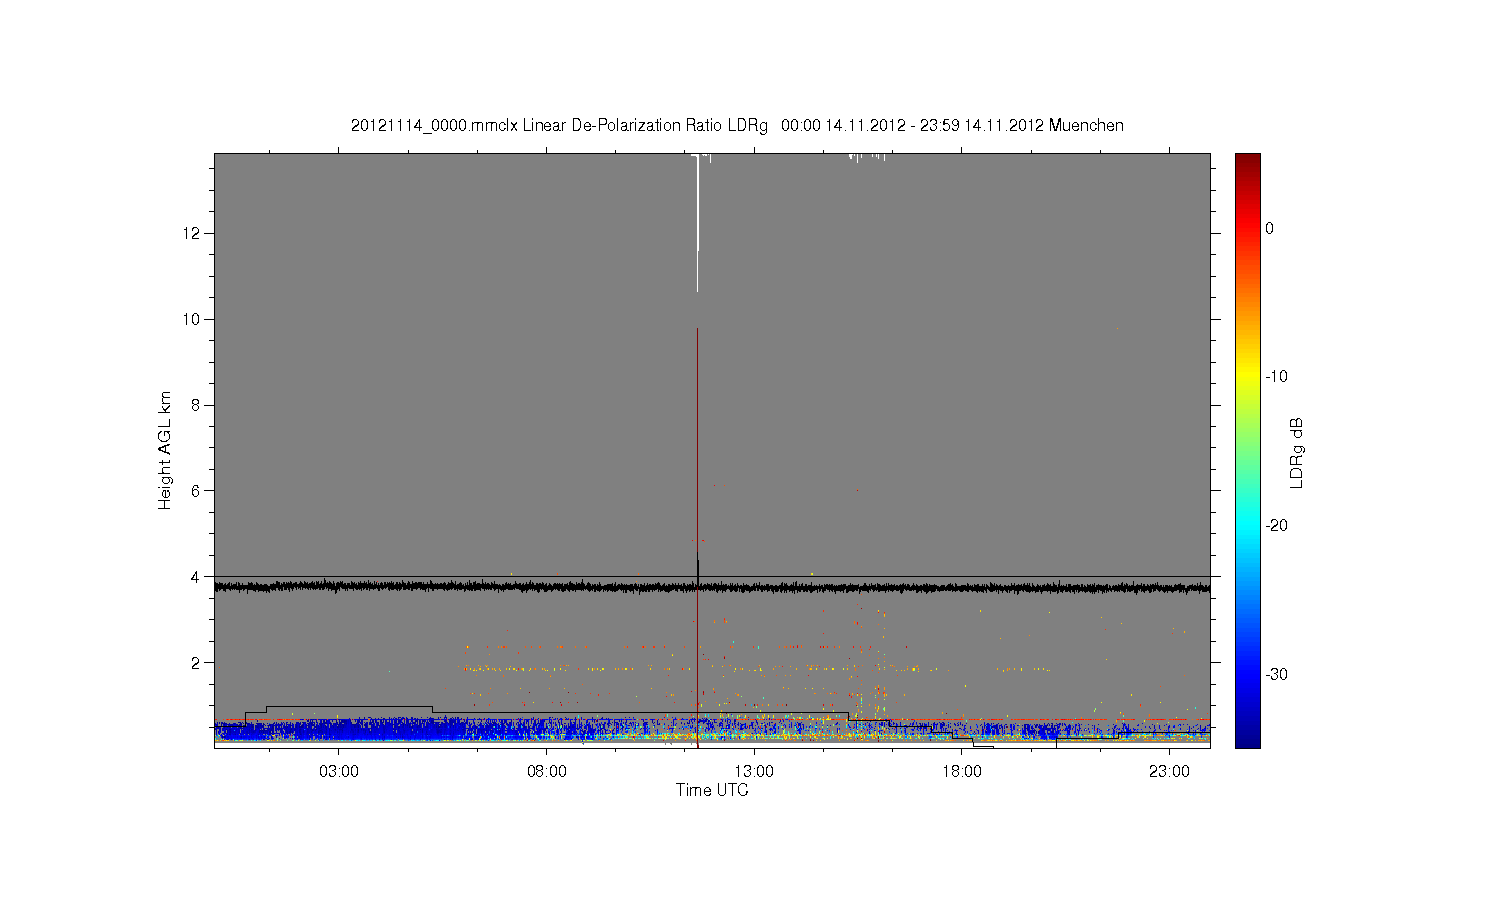Click the 13:00 time tick label

click(x=754, y=772)
